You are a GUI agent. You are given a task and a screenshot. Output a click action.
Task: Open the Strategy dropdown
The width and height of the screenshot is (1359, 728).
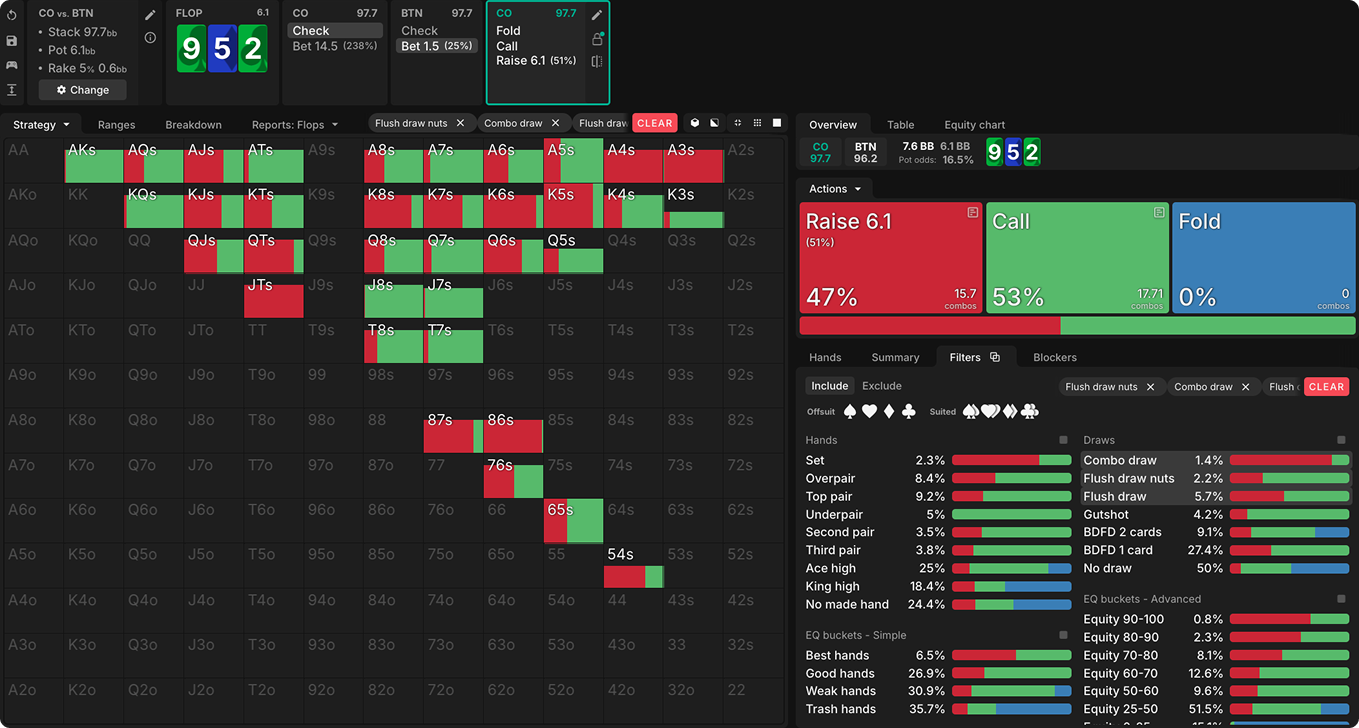tap(41, 125)
